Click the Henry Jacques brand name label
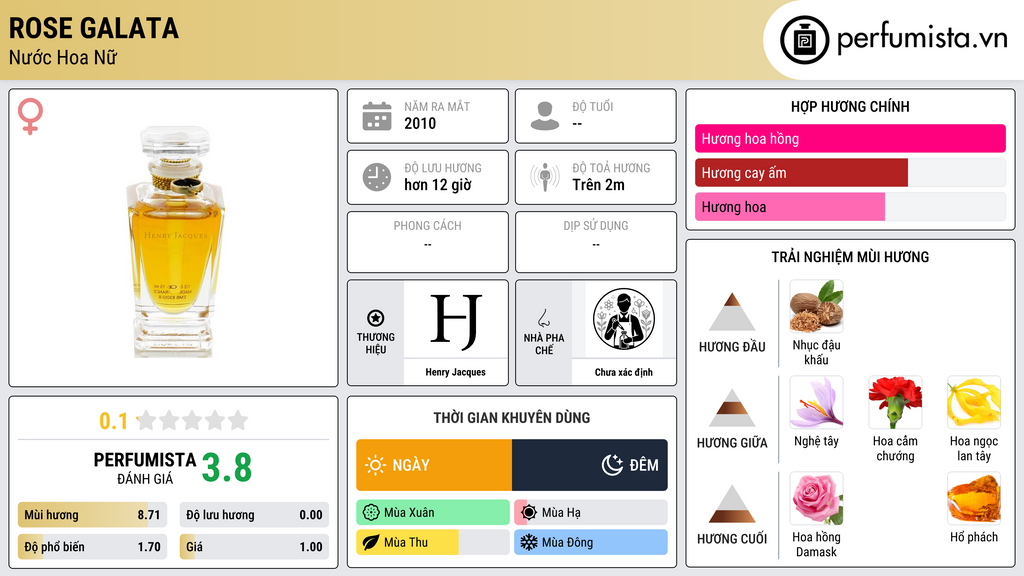This screenshot has width=1024, height=576. (456, 372)
